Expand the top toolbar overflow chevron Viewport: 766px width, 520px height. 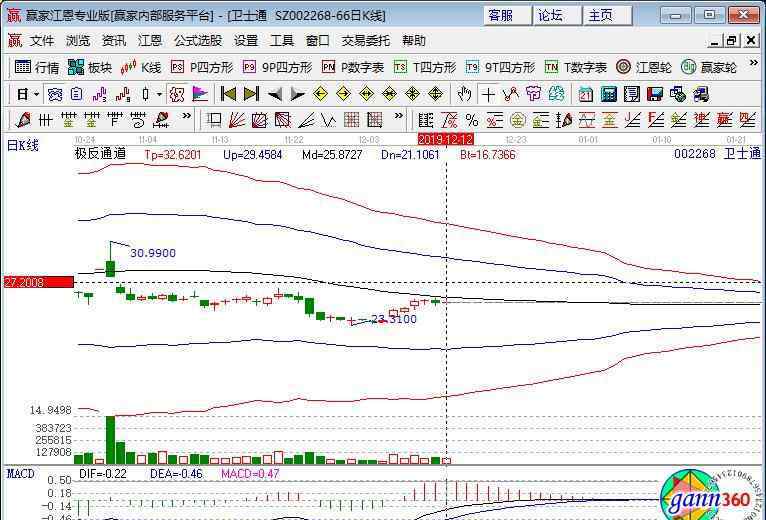click(753, 63)
